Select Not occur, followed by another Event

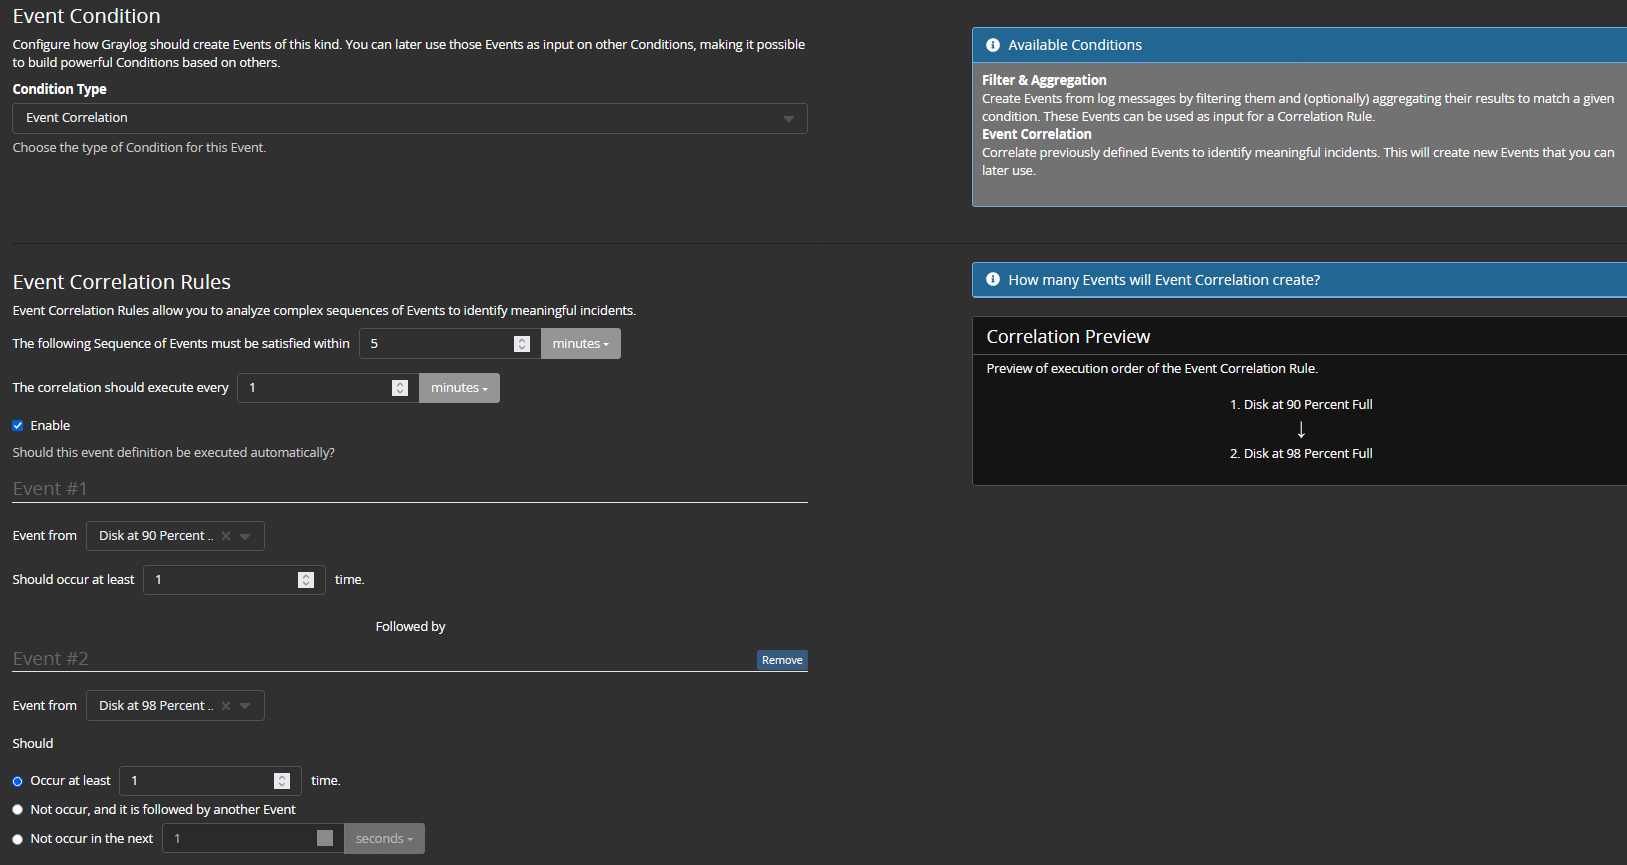coord(18,810)
